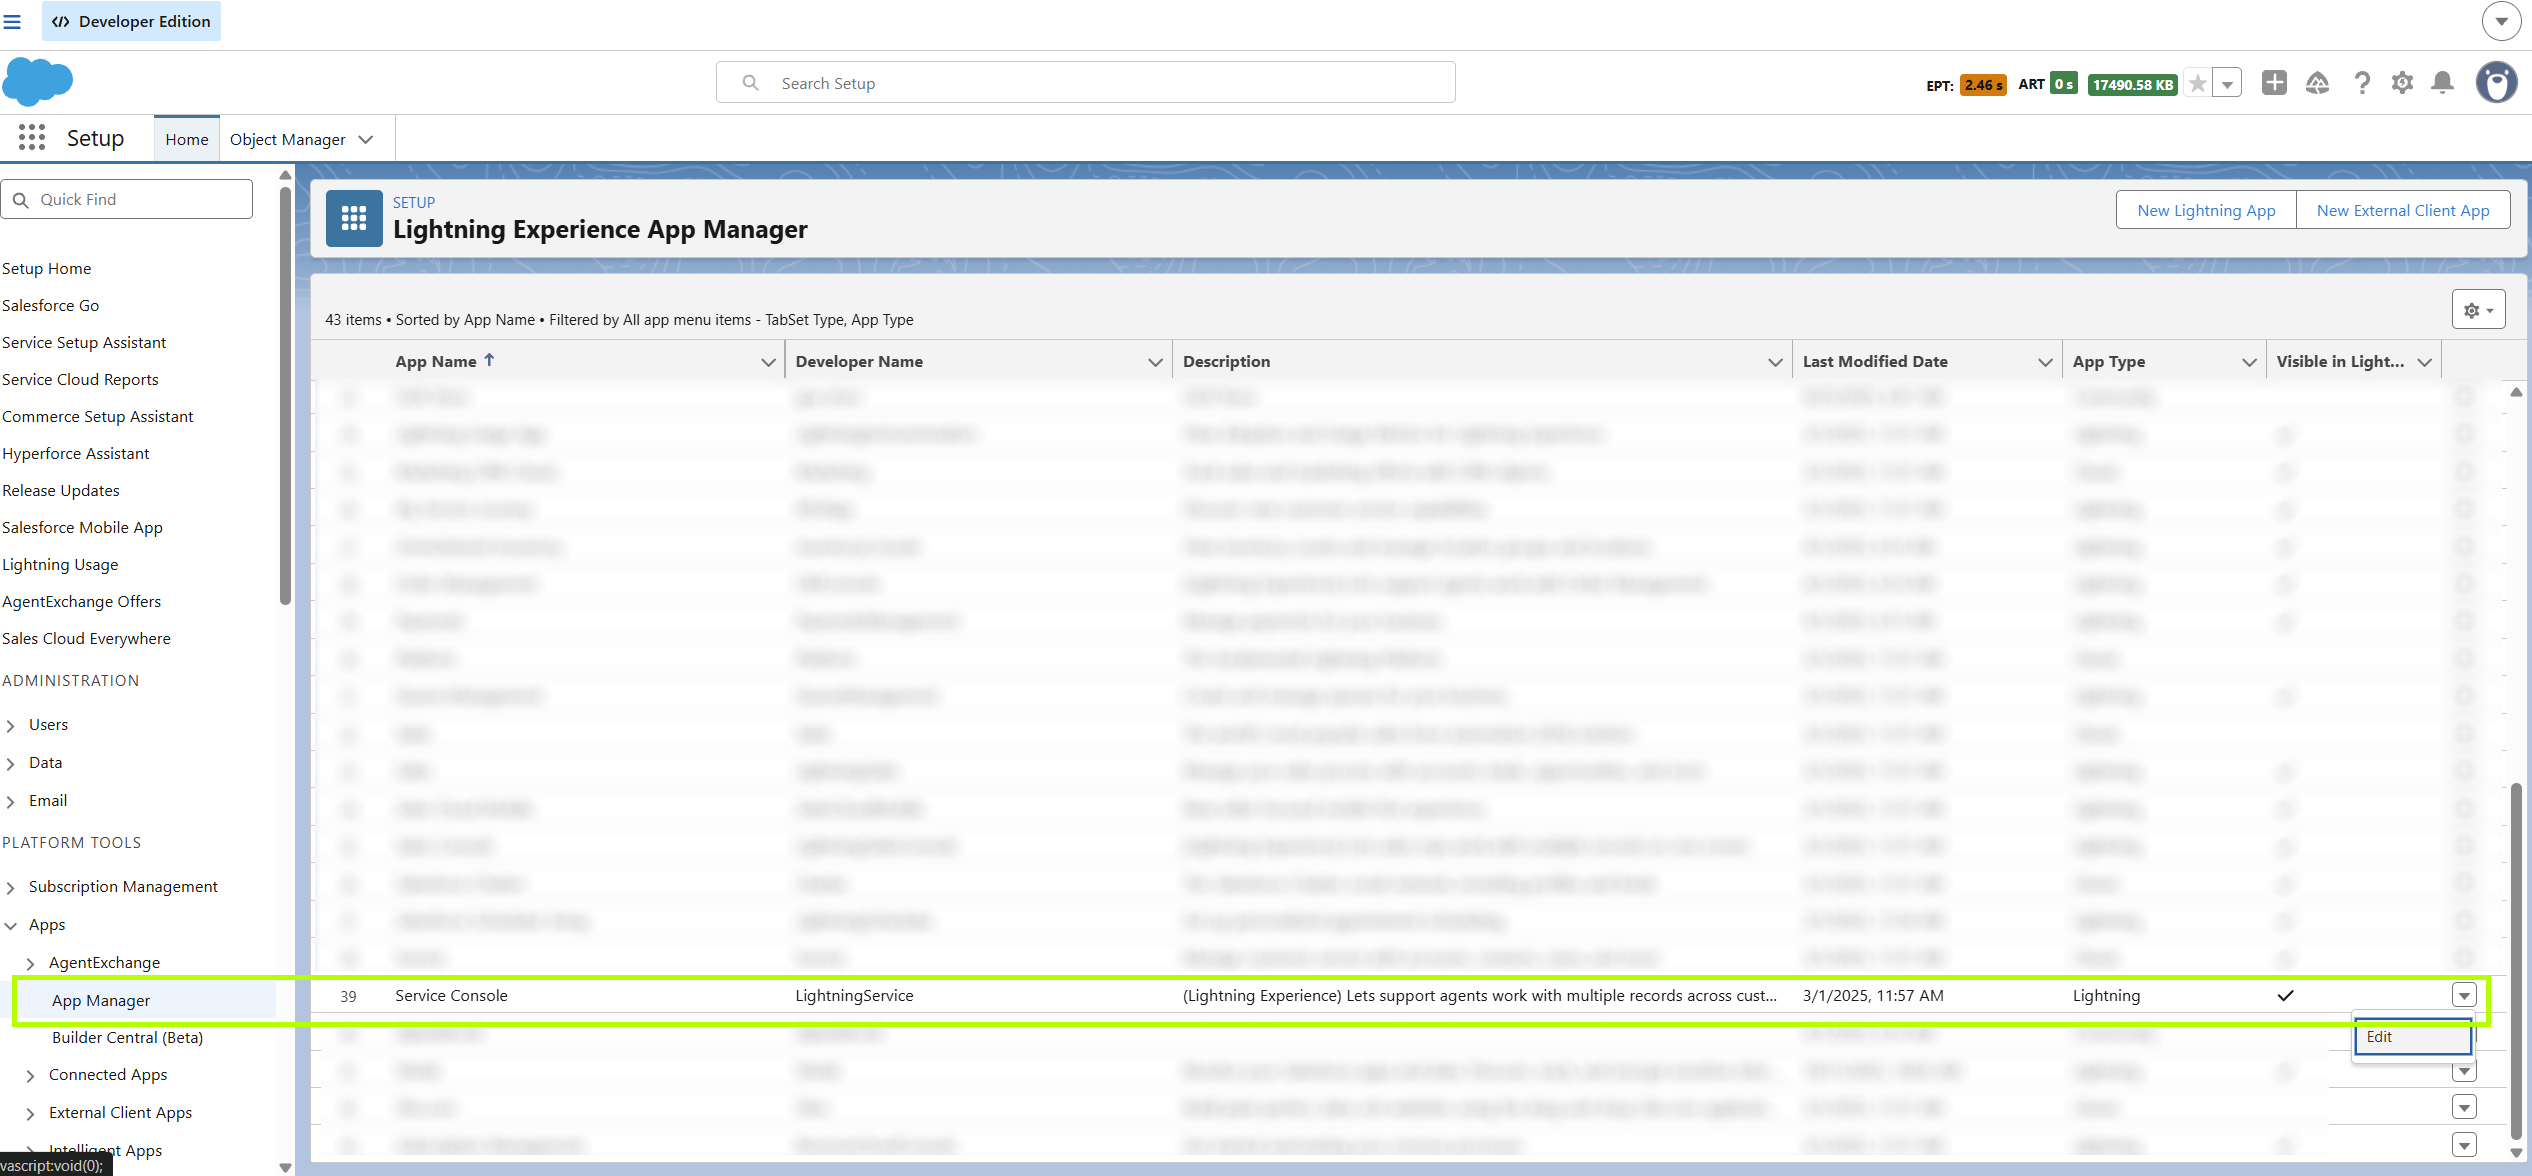Click the New Lightning App button
2532x1176 pixels.
pos(2206,210)
